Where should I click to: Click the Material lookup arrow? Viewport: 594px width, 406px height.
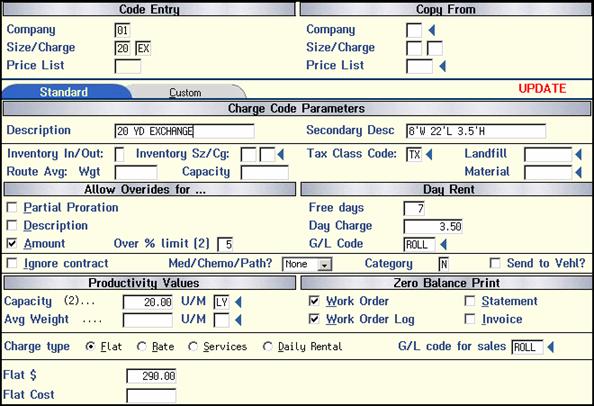click(578, 173)
